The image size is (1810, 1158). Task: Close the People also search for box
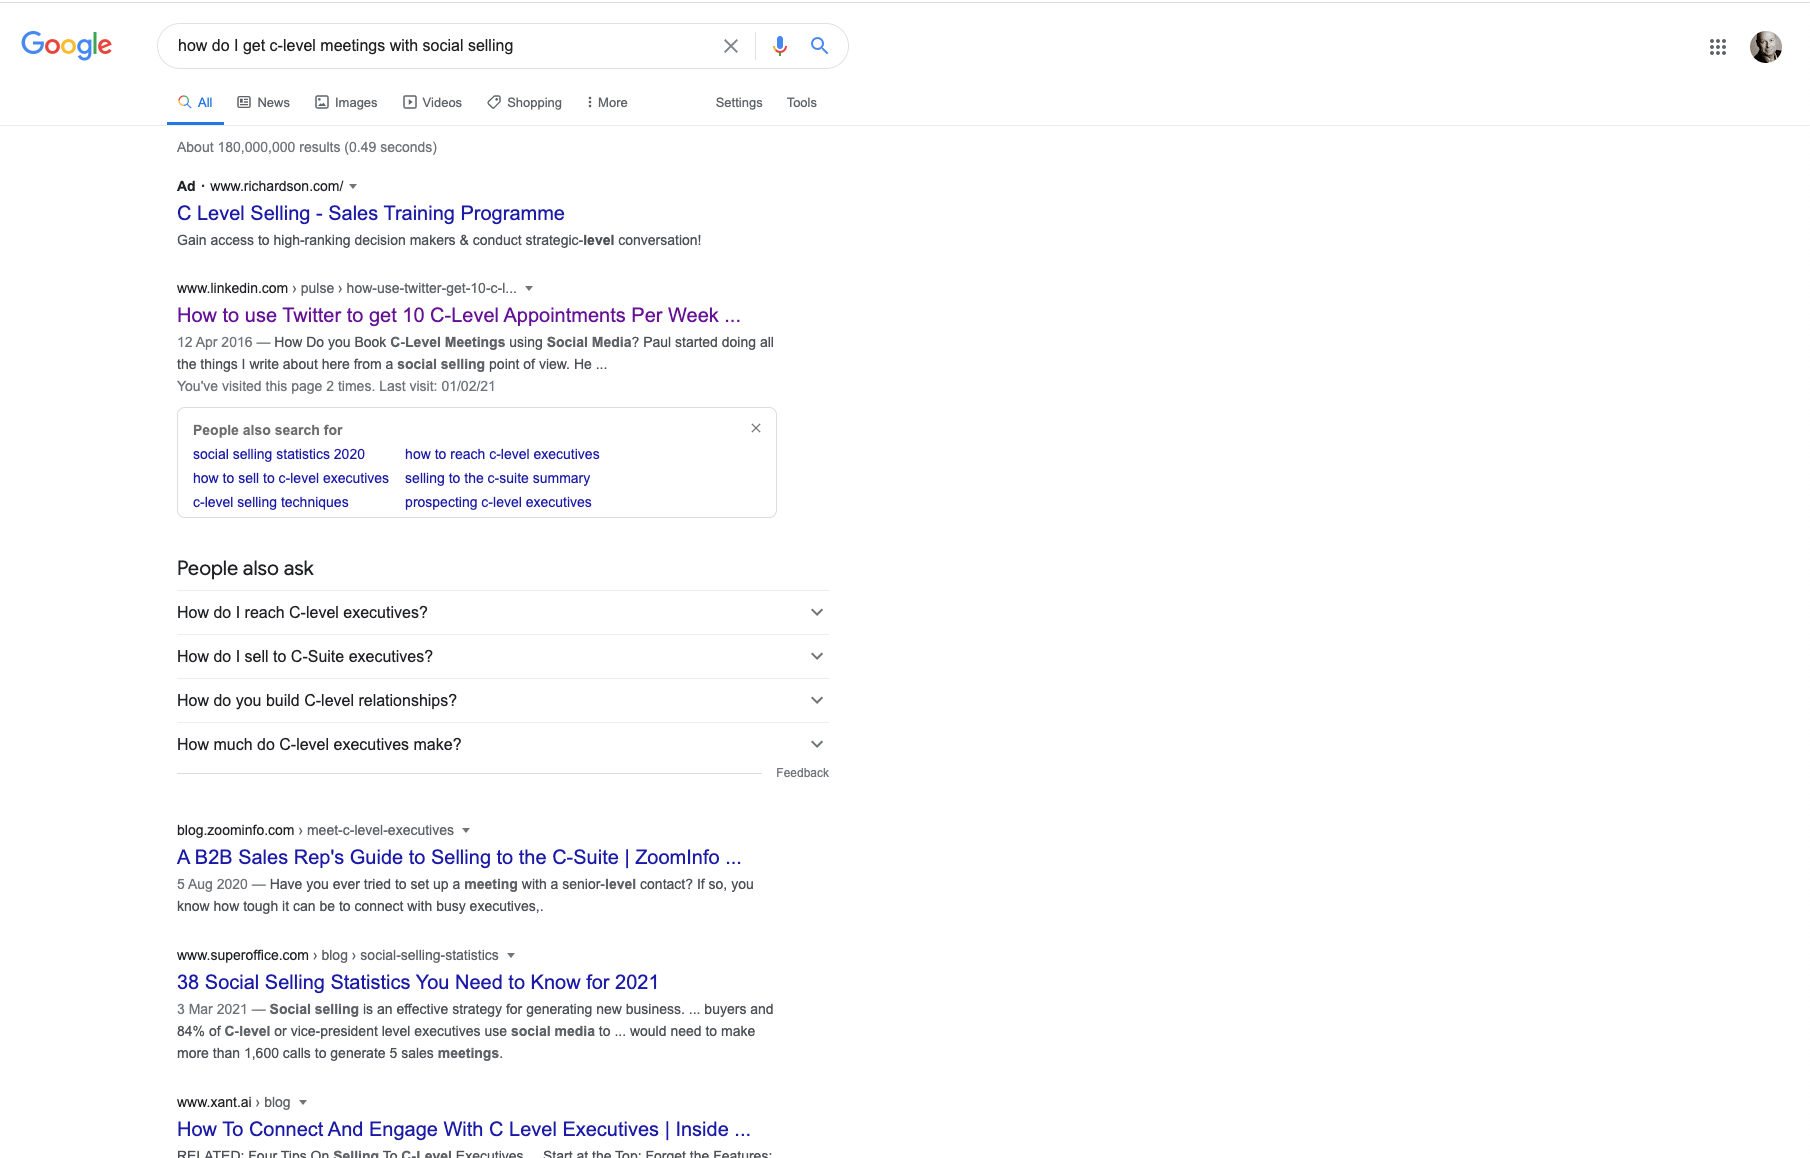click(x=756, y=428)
